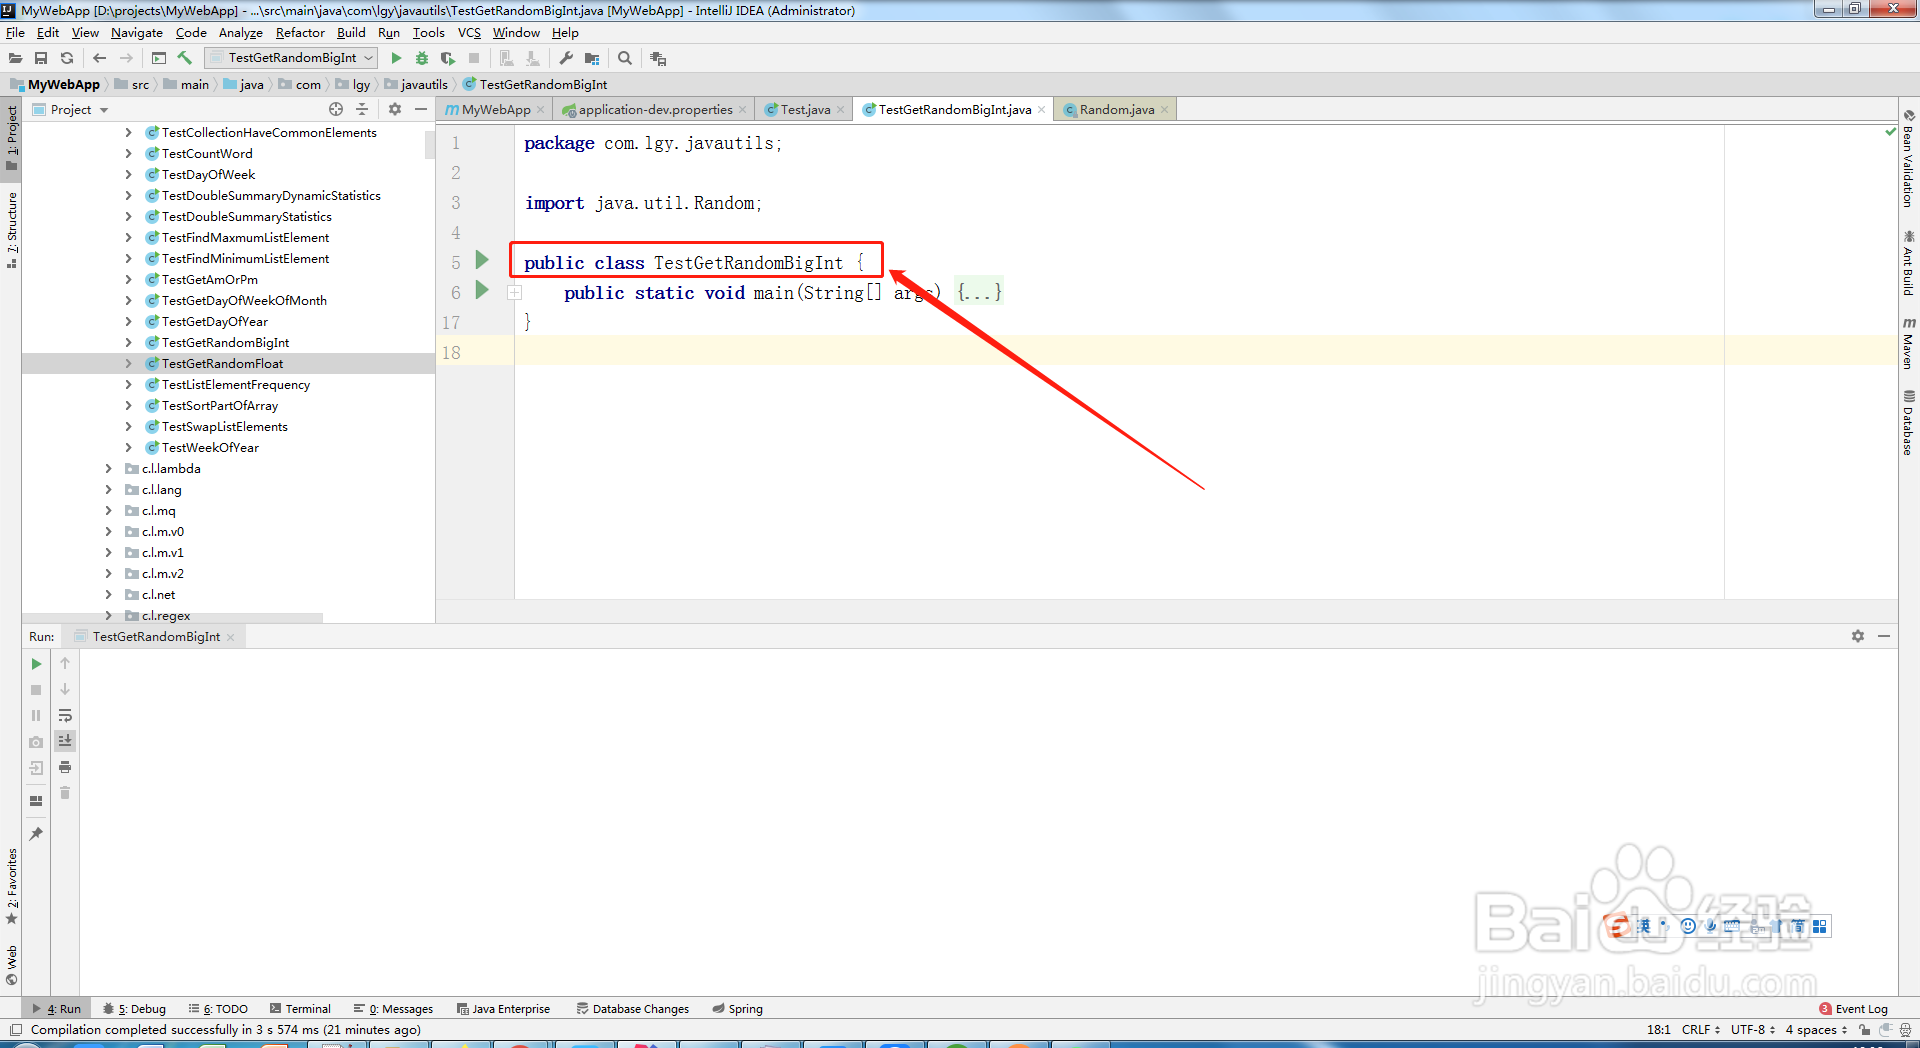Toggle pin tab in the Run panel
Image resolution: width=1920 pixels, height=1048 pixels.
click(36, 834)
